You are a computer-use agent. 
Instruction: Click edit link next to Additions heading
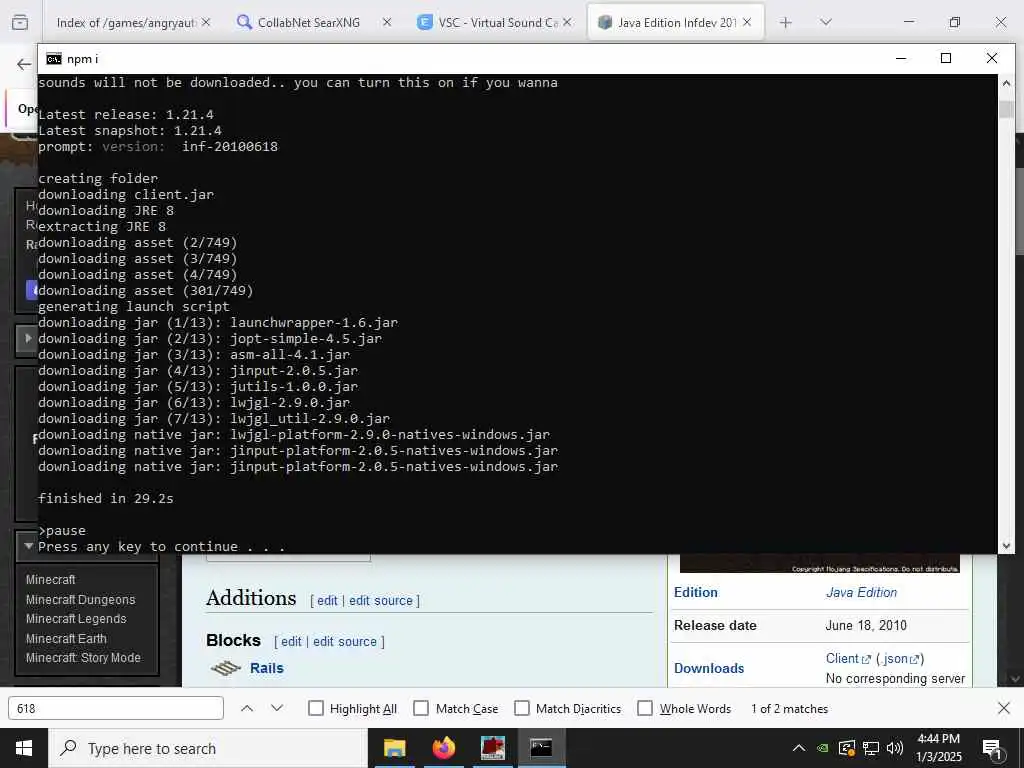click(x=327, y=600)
